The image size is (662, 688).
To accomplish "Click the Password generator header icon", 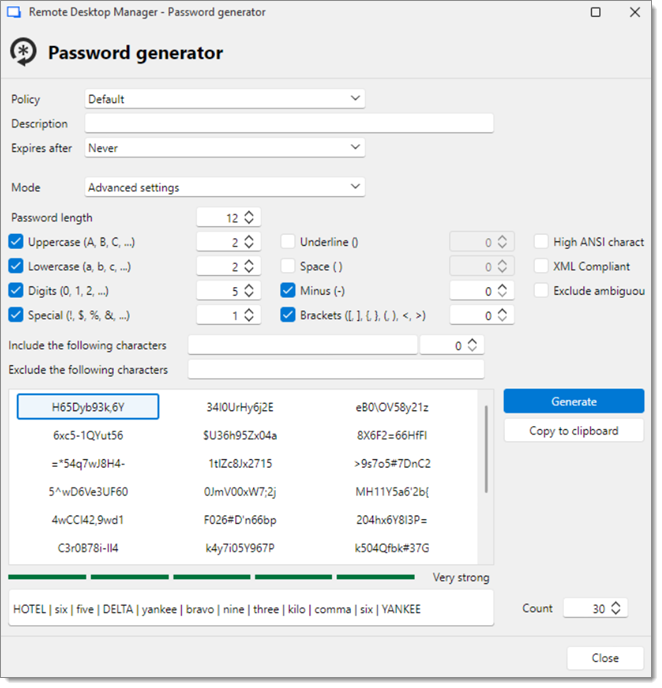I will click(x=24, y=52).
